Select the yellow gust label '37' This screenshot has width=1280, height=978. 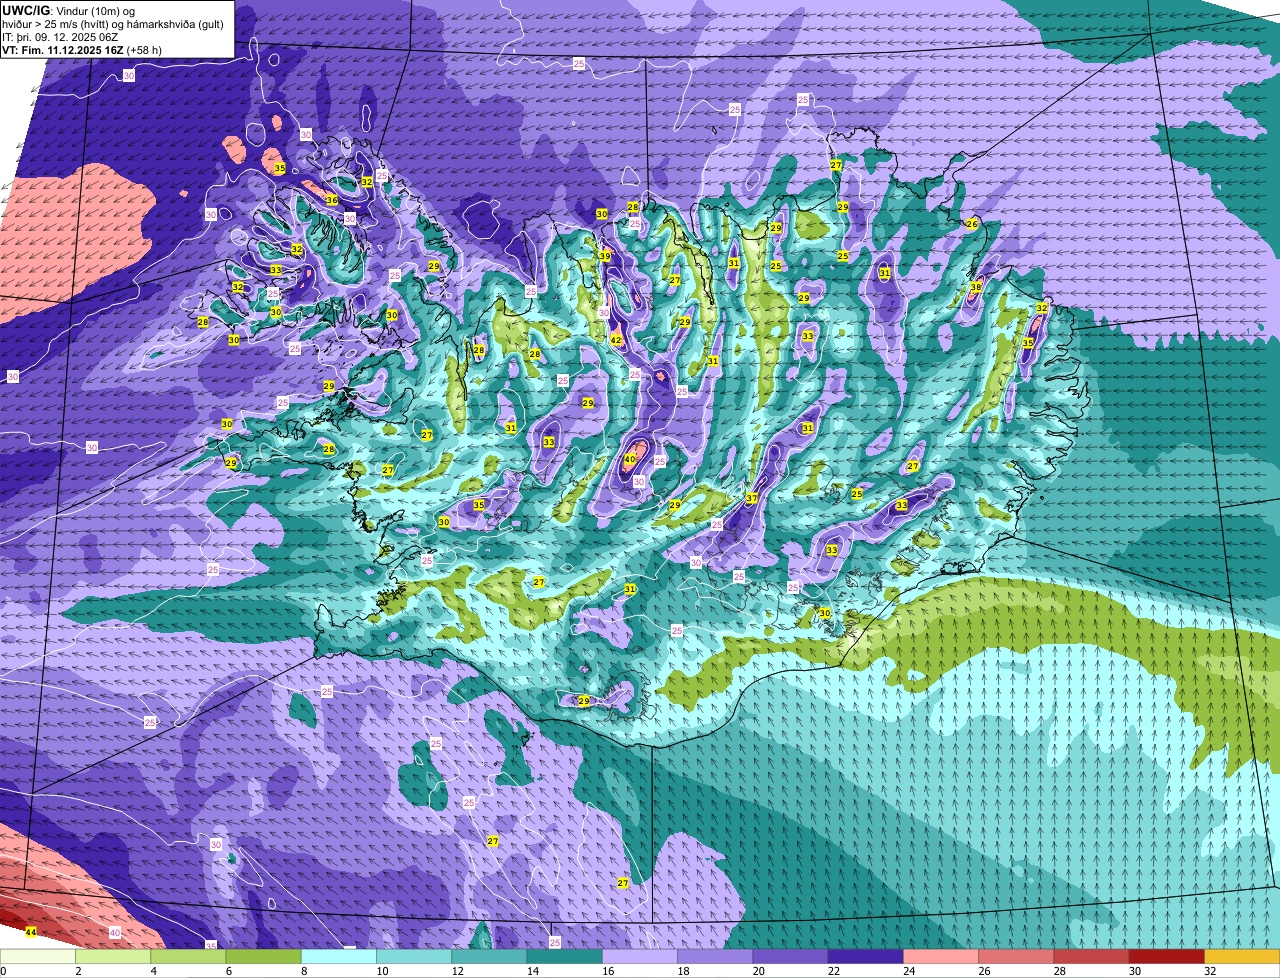point(751,498)
